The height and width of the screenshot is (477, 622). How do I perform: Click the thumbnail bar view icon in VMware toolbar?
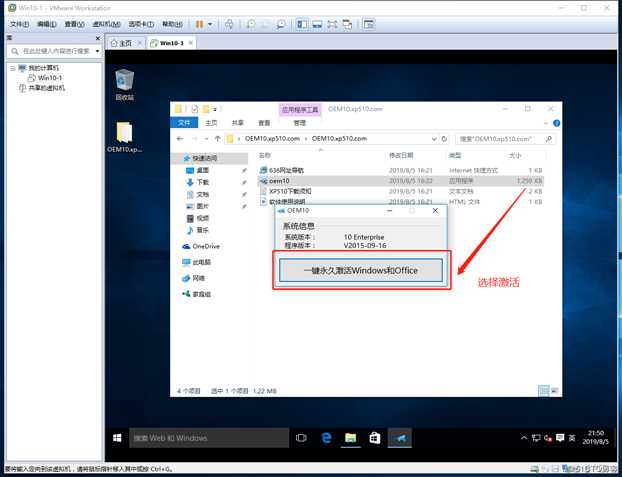[317, 25]
